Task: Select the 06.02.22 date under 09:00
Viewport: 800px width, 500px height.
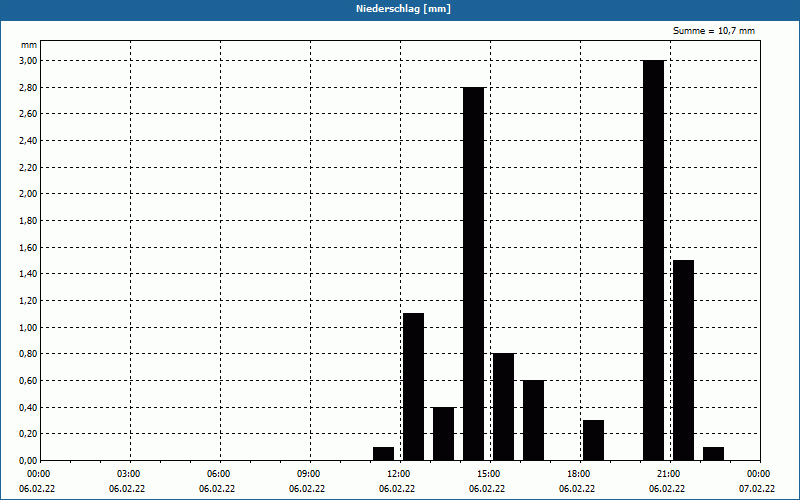Action: [307, 489]
